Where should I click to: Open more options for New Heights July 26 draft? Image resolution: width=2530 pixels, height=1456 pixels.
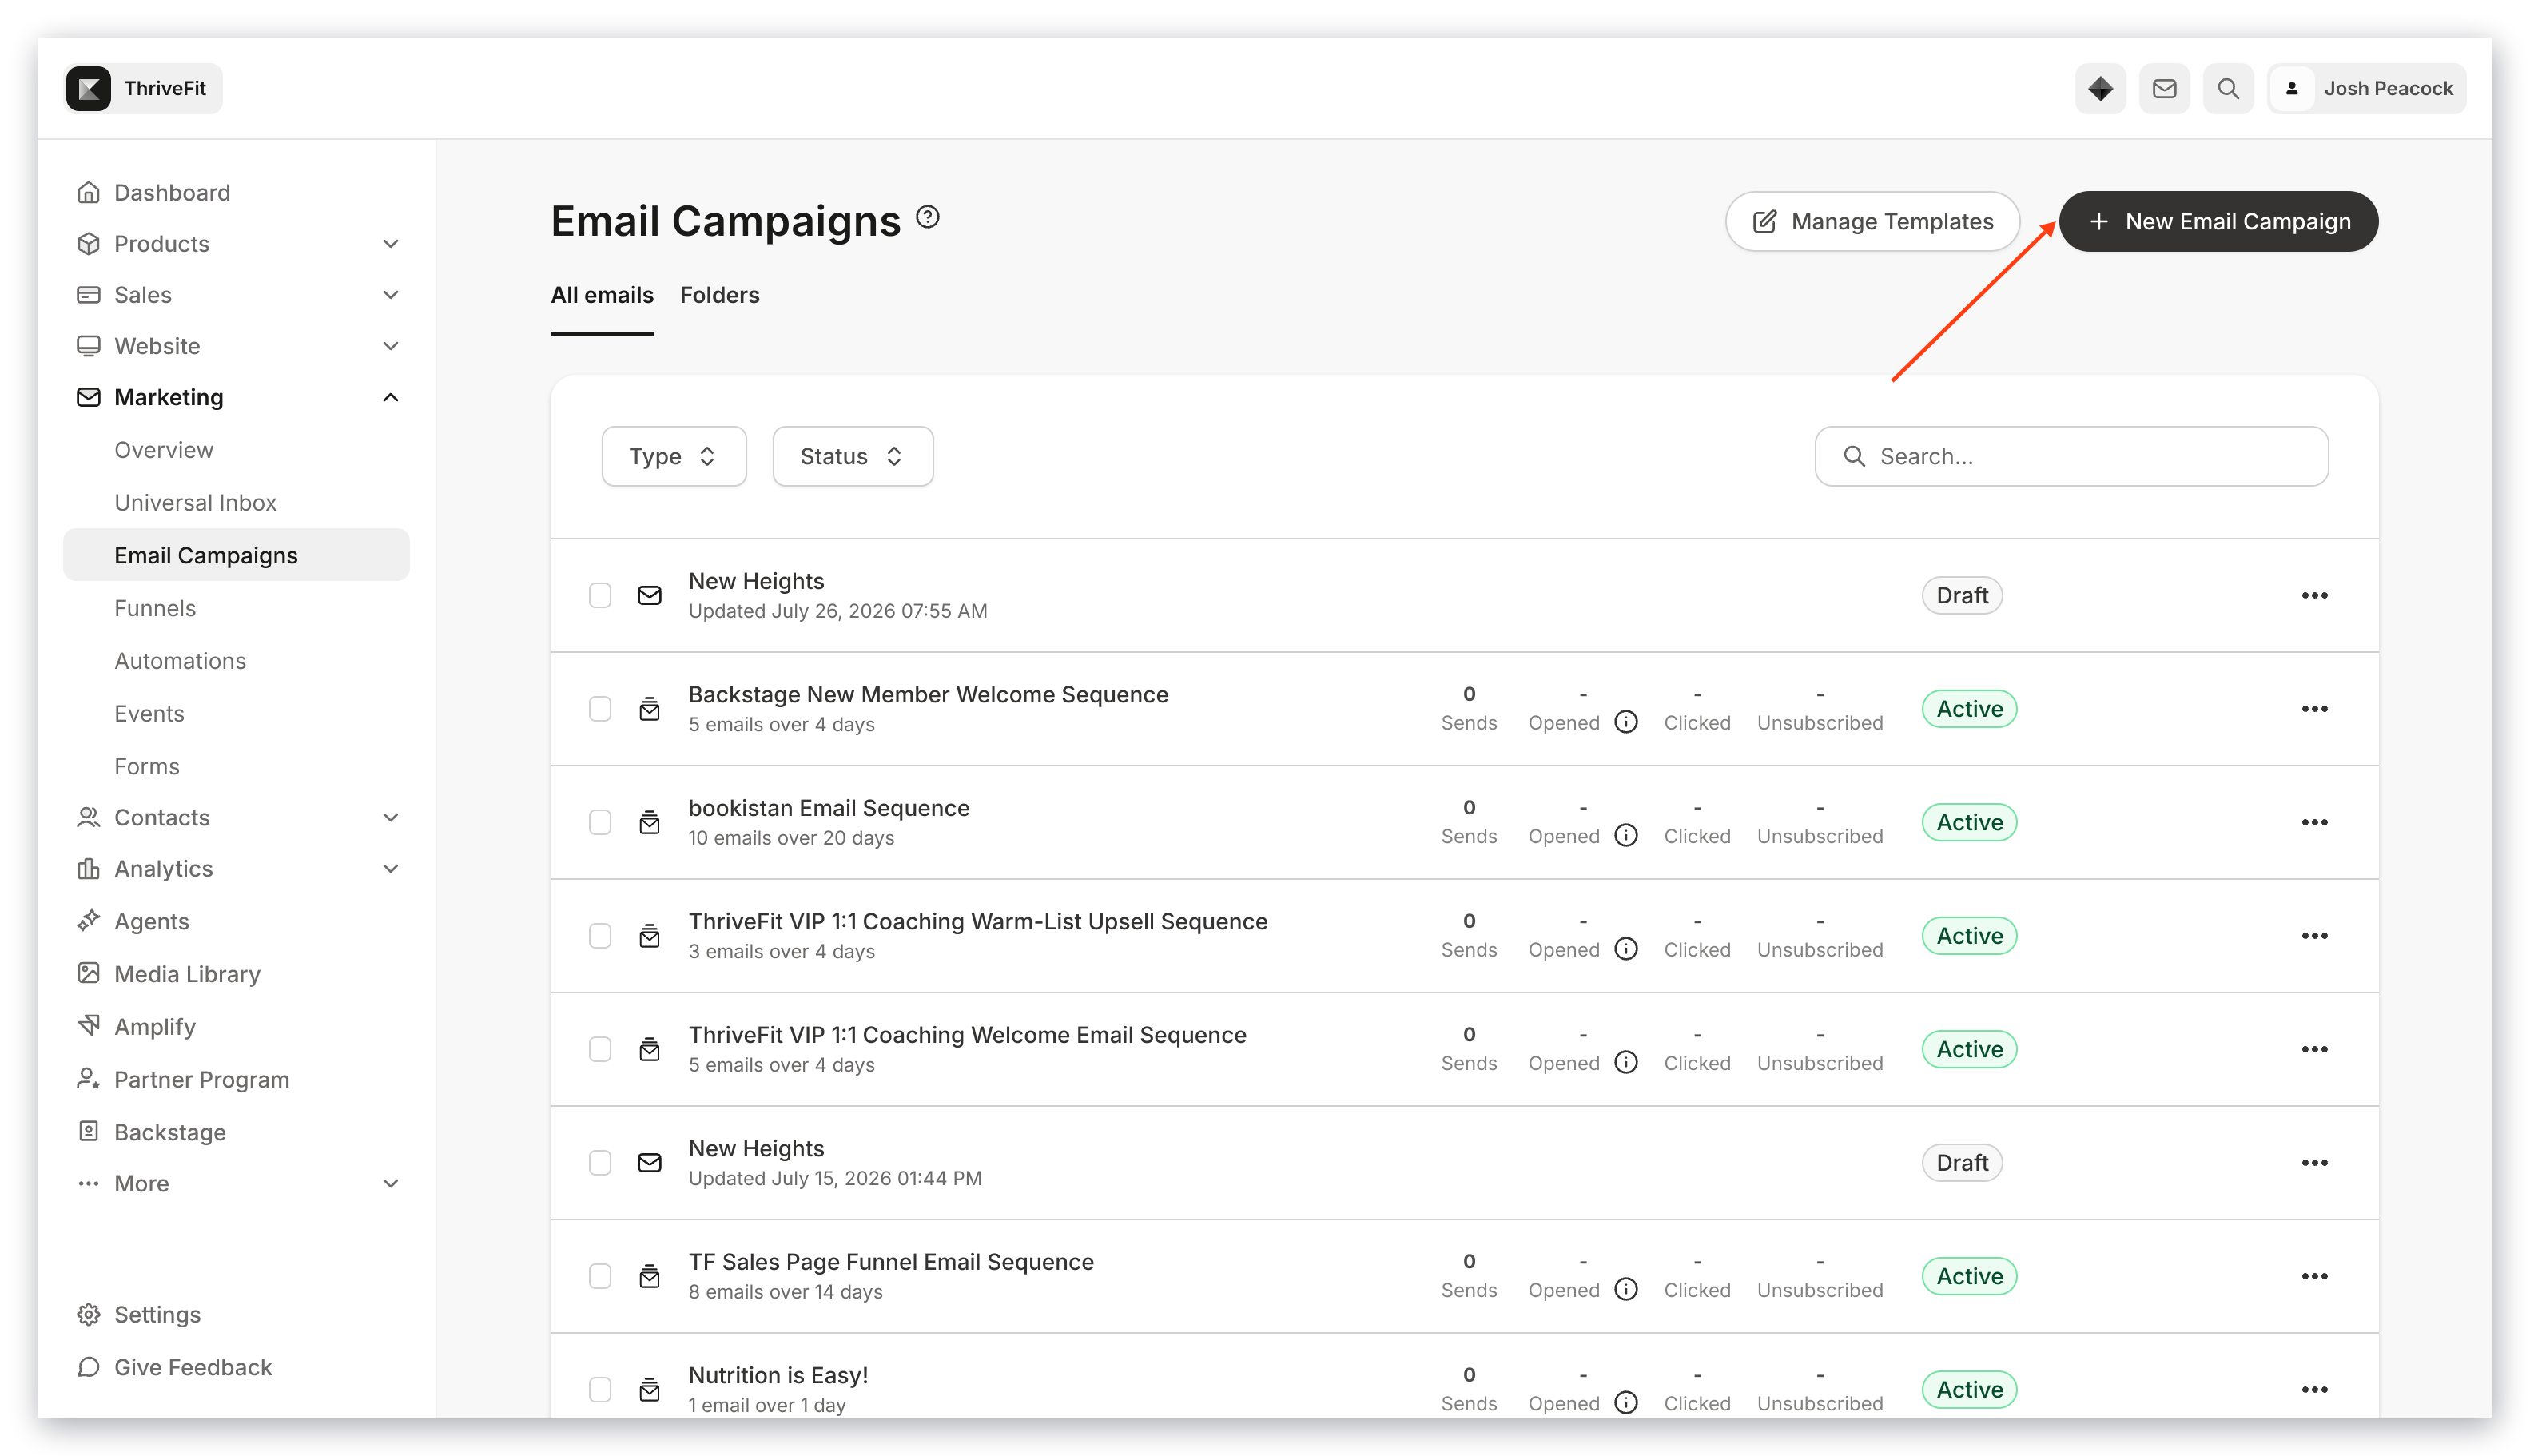[2314, 596]
